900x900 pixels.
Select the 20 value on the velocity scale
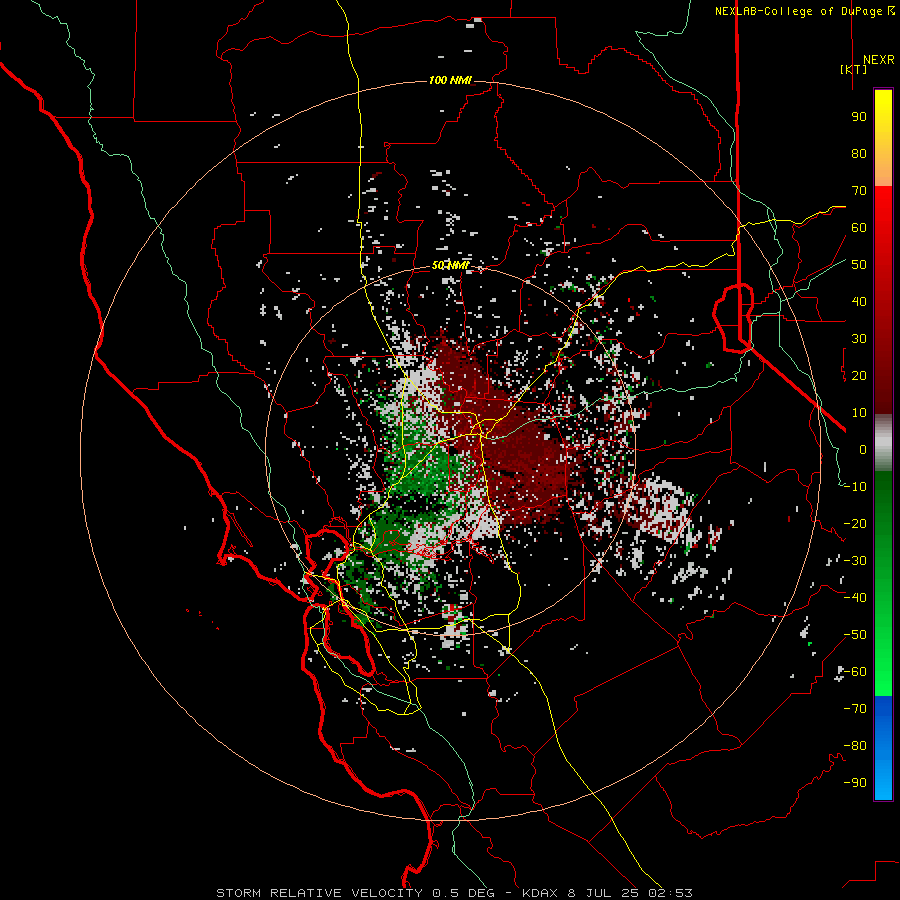tap(859, 376)
